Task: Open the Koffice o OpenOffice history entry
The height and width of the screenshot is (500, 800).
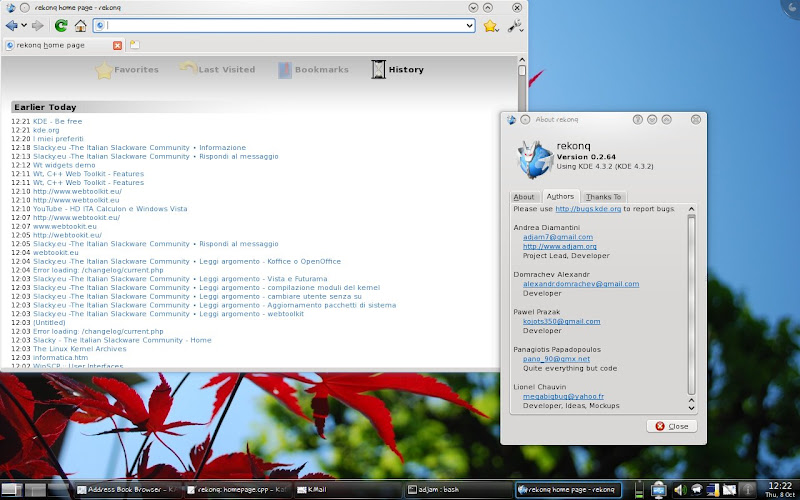Action: (x=187, y=261)
